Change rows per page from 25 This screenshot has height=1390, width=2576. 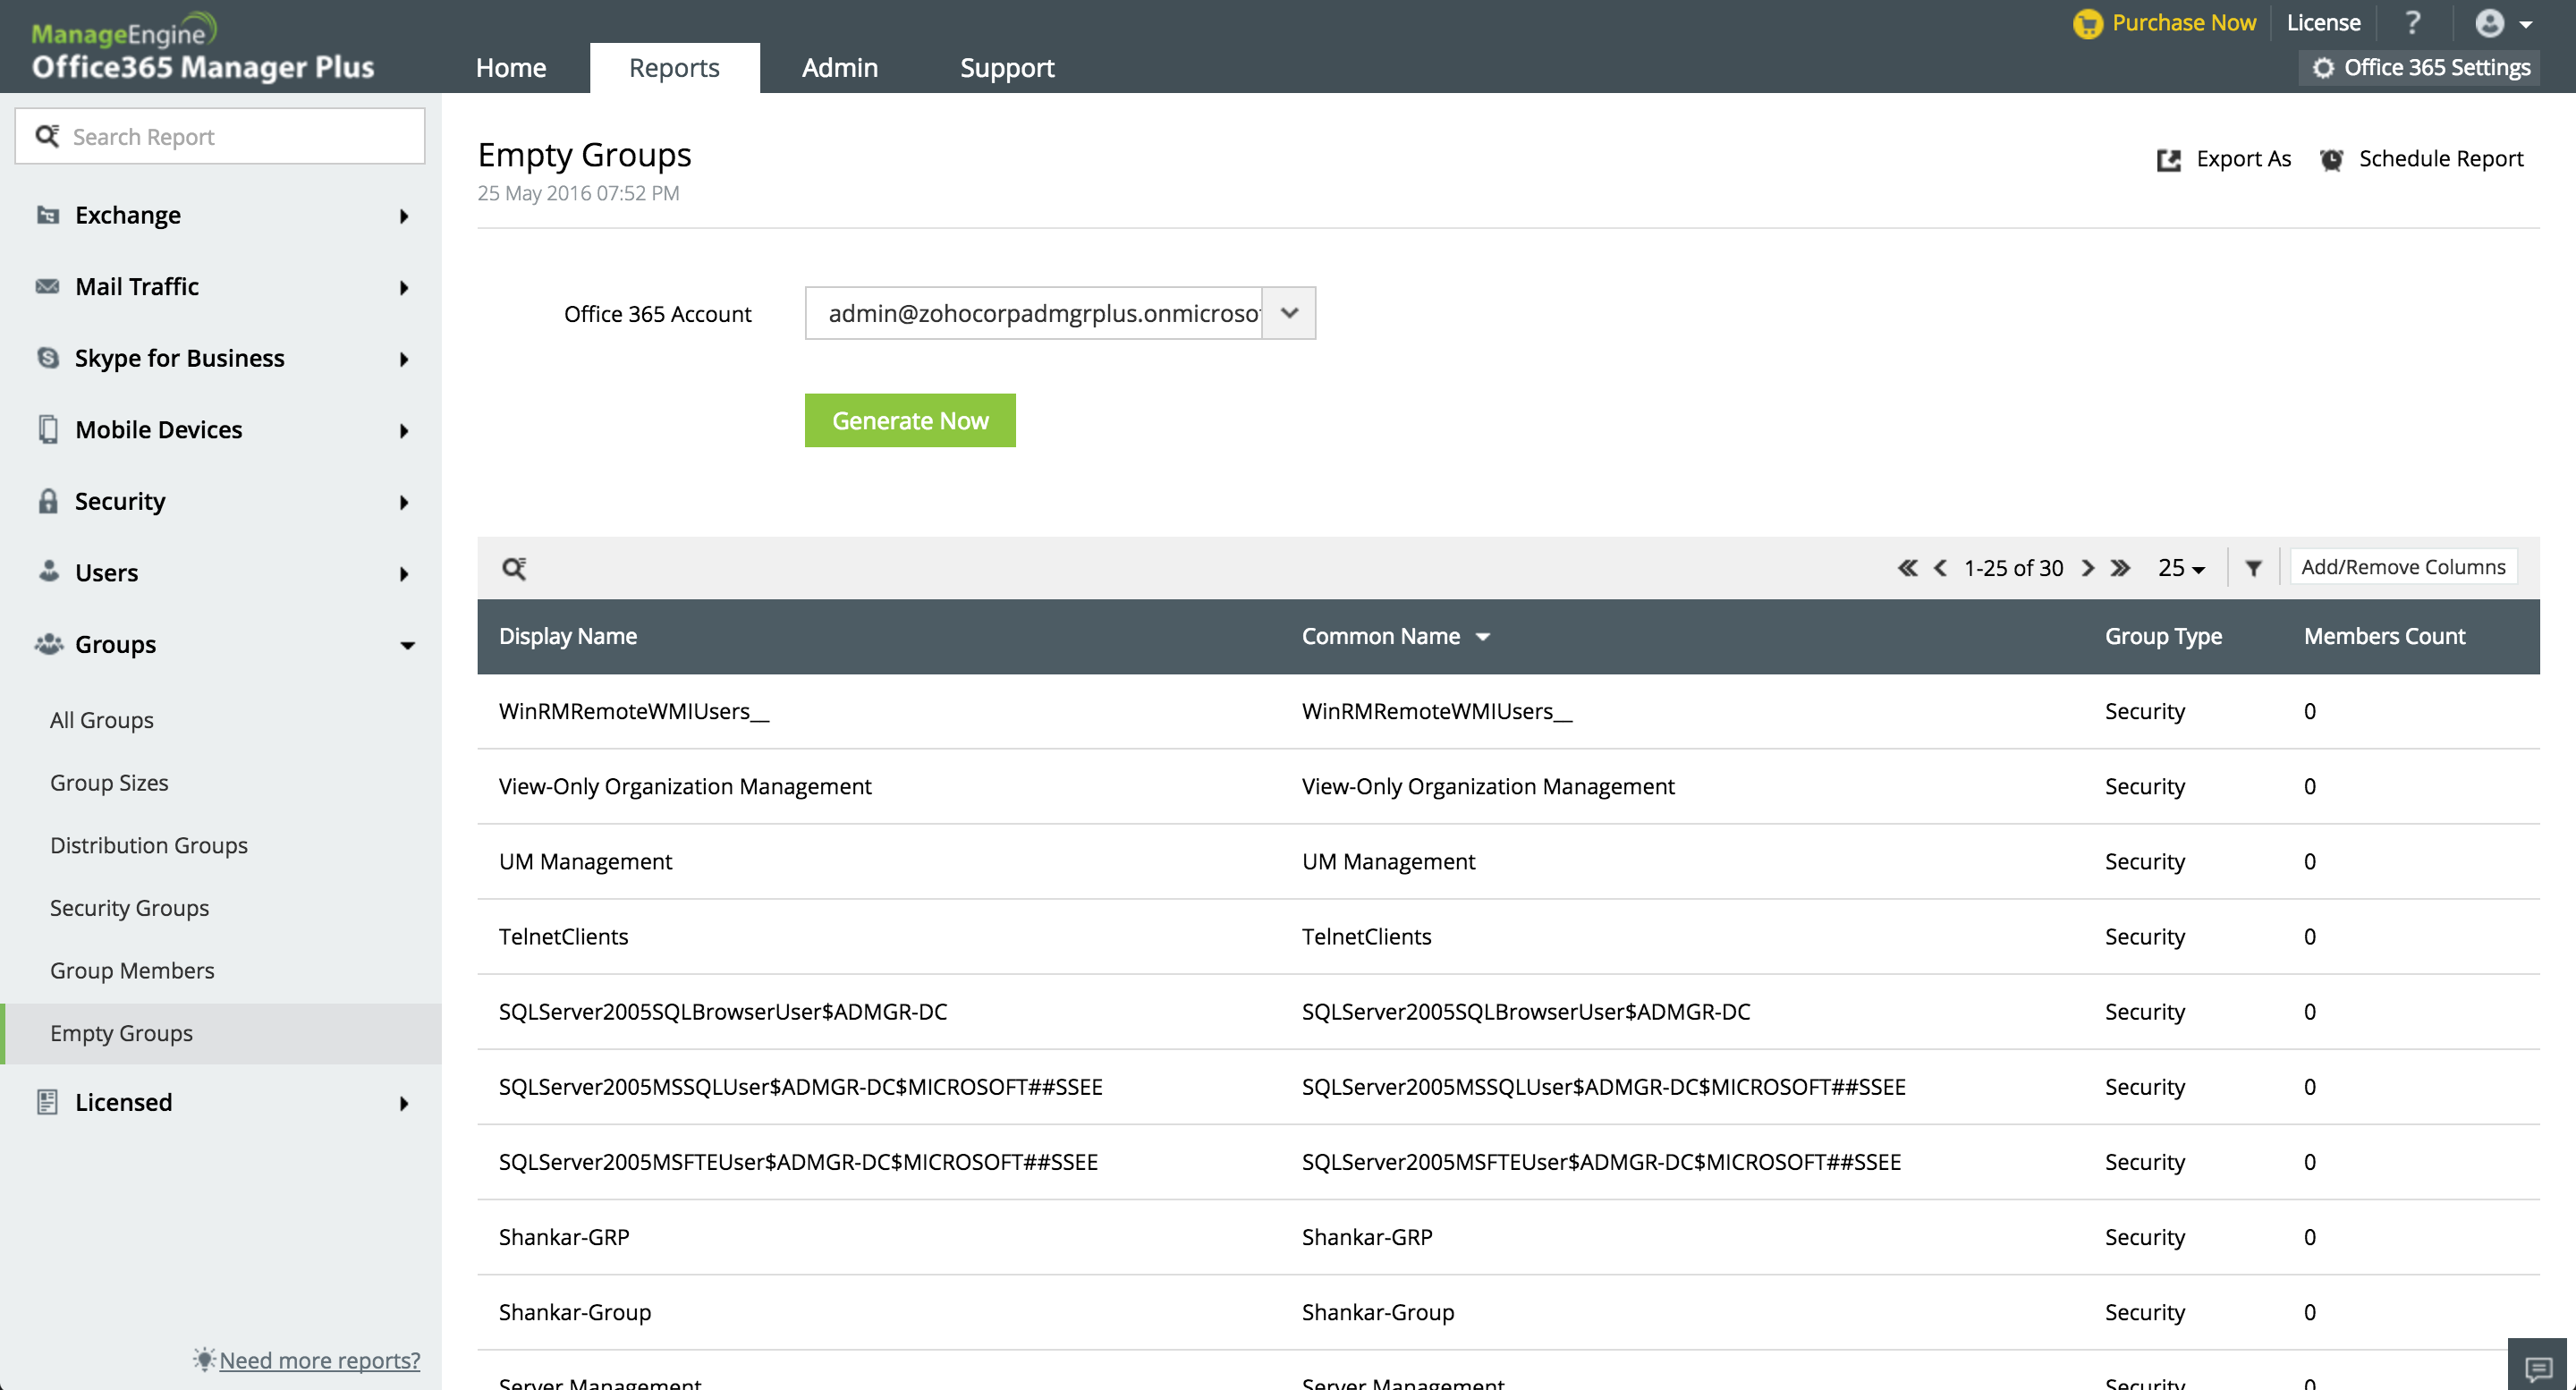click(x=2180, y=568)
